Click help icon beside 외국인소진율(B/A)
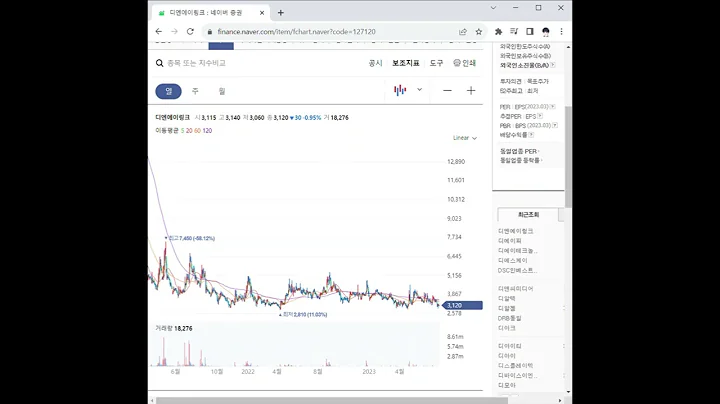This screenshot has height=404, width=720. (553, 65)
